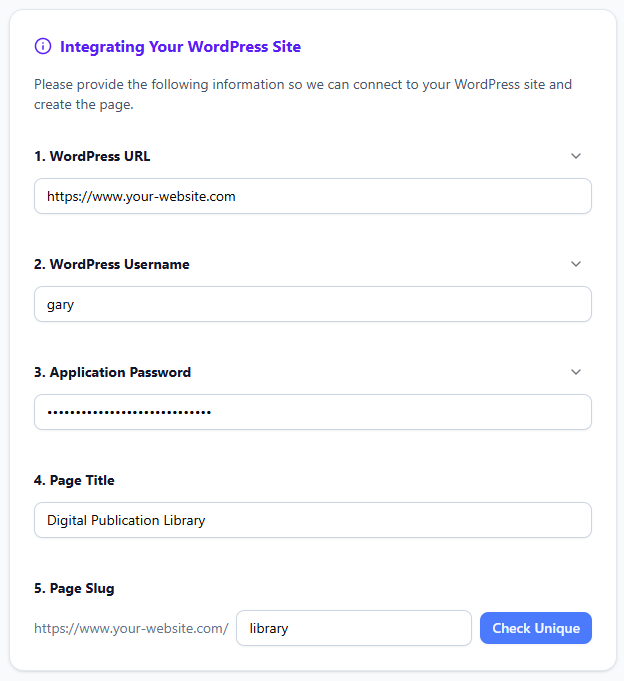
Task: Focus the WordPress Username field
Action: coord(312,304)
